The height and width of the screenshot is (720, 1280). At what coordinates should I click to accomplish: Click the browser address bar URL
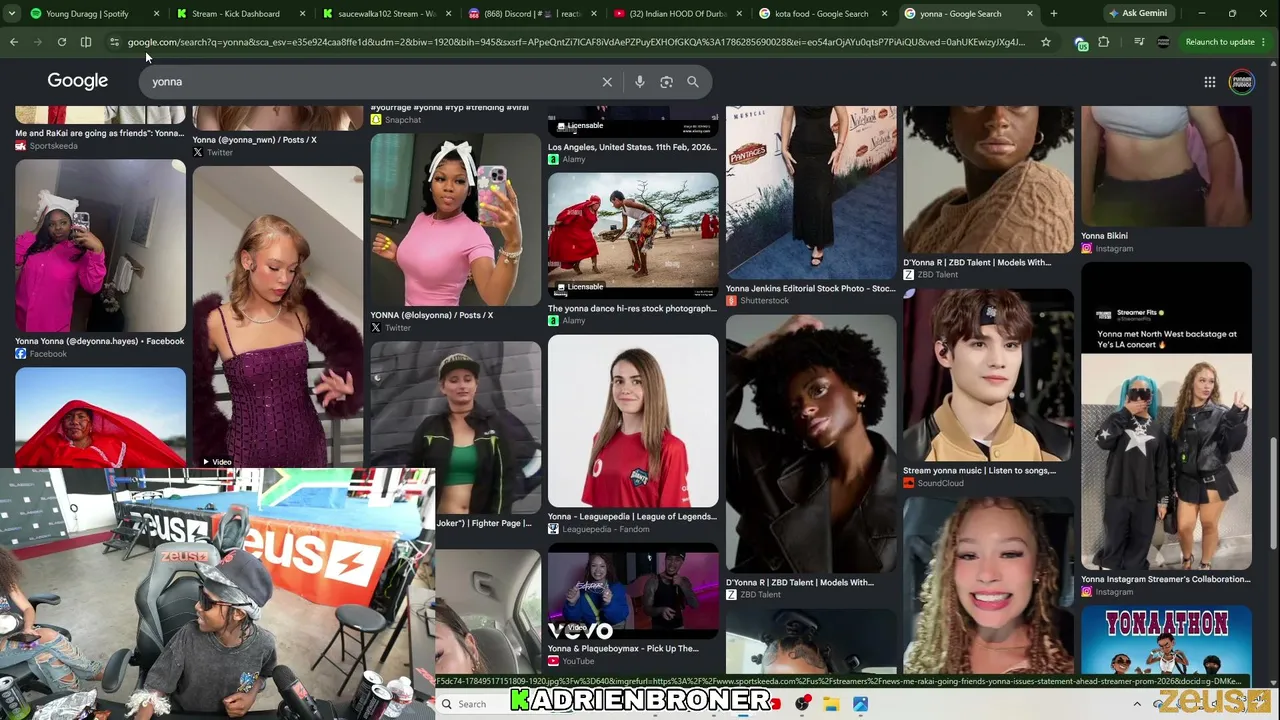point(576,42)
